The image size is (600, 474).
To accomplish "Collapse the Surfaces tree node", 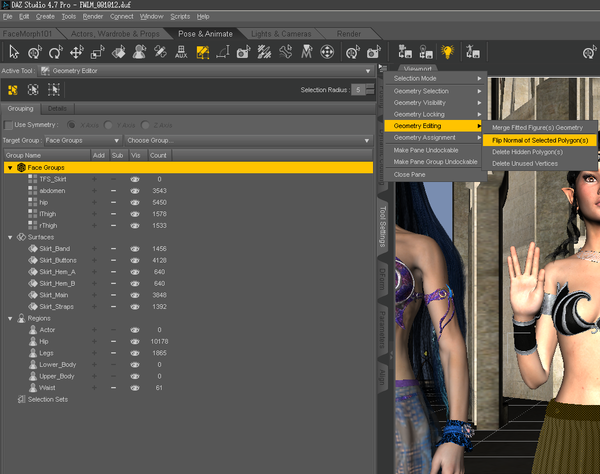I will click(x=10, y=237).
